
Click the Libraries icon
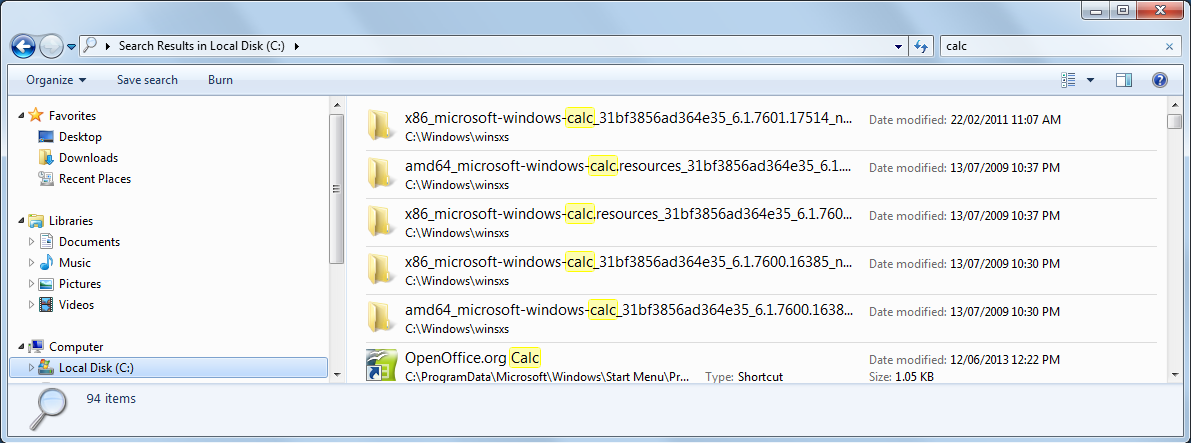(x=36, y=221)
